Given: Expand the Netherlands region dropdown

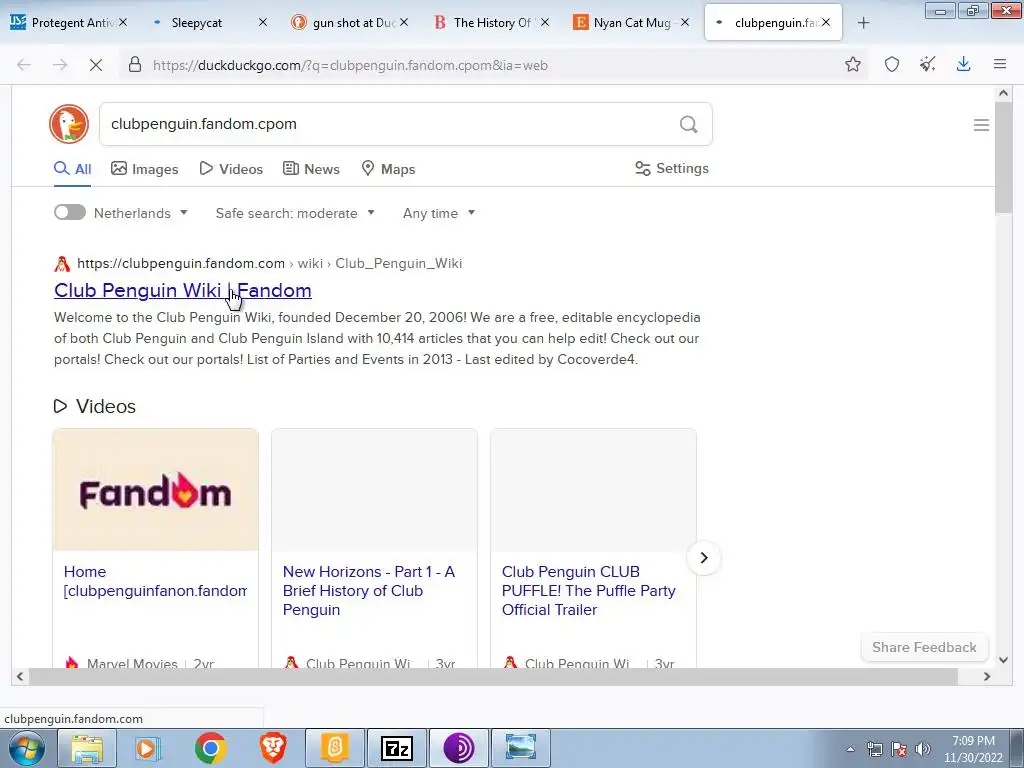Looking at the screenshot, I should [141, 213].
